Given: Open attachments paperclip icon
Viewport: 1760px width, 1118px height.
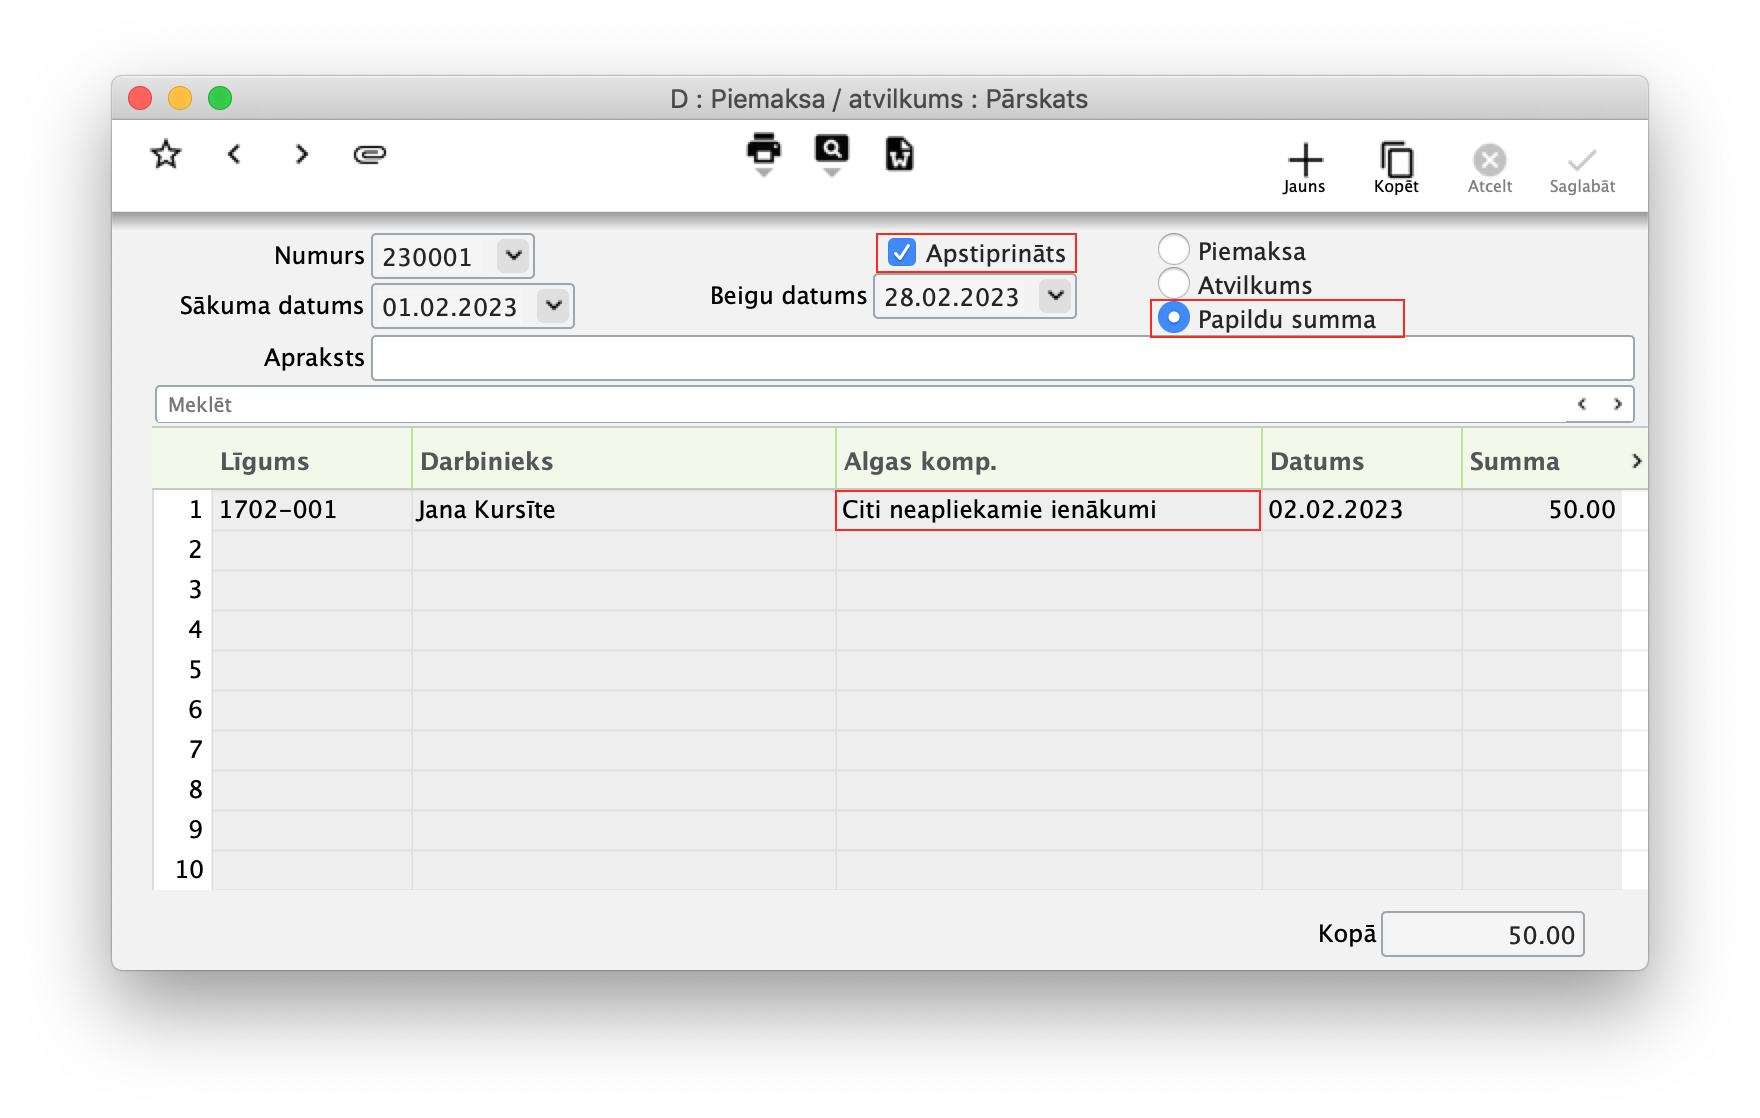Looking at the screenshot, I should click(x=370, y=154).
